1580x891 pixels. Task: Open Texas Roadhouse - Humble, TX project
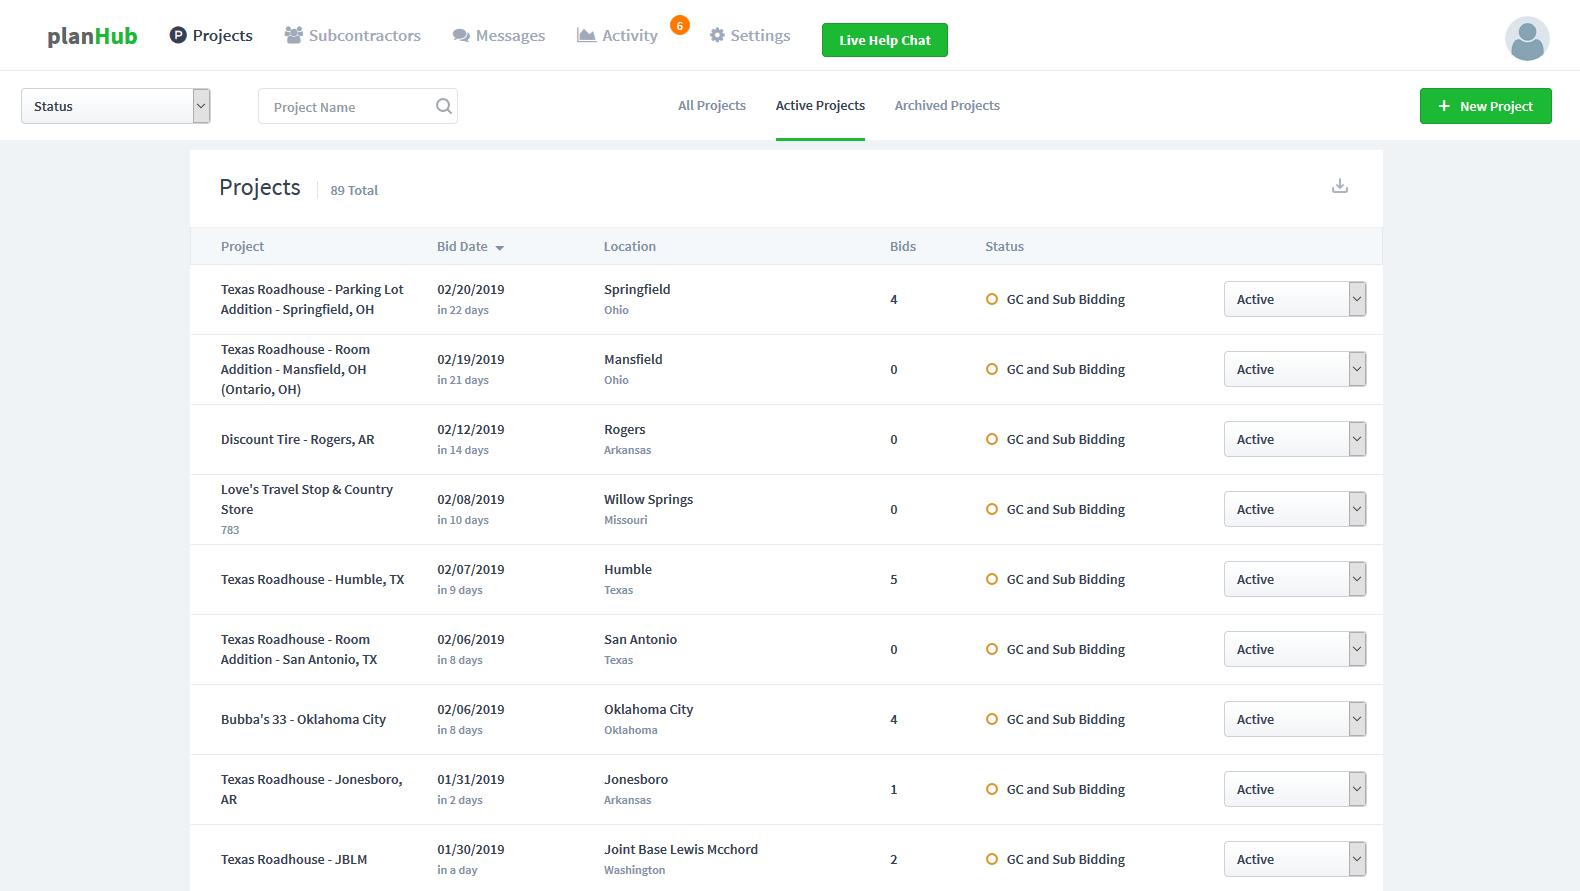[x=313, y=579]
